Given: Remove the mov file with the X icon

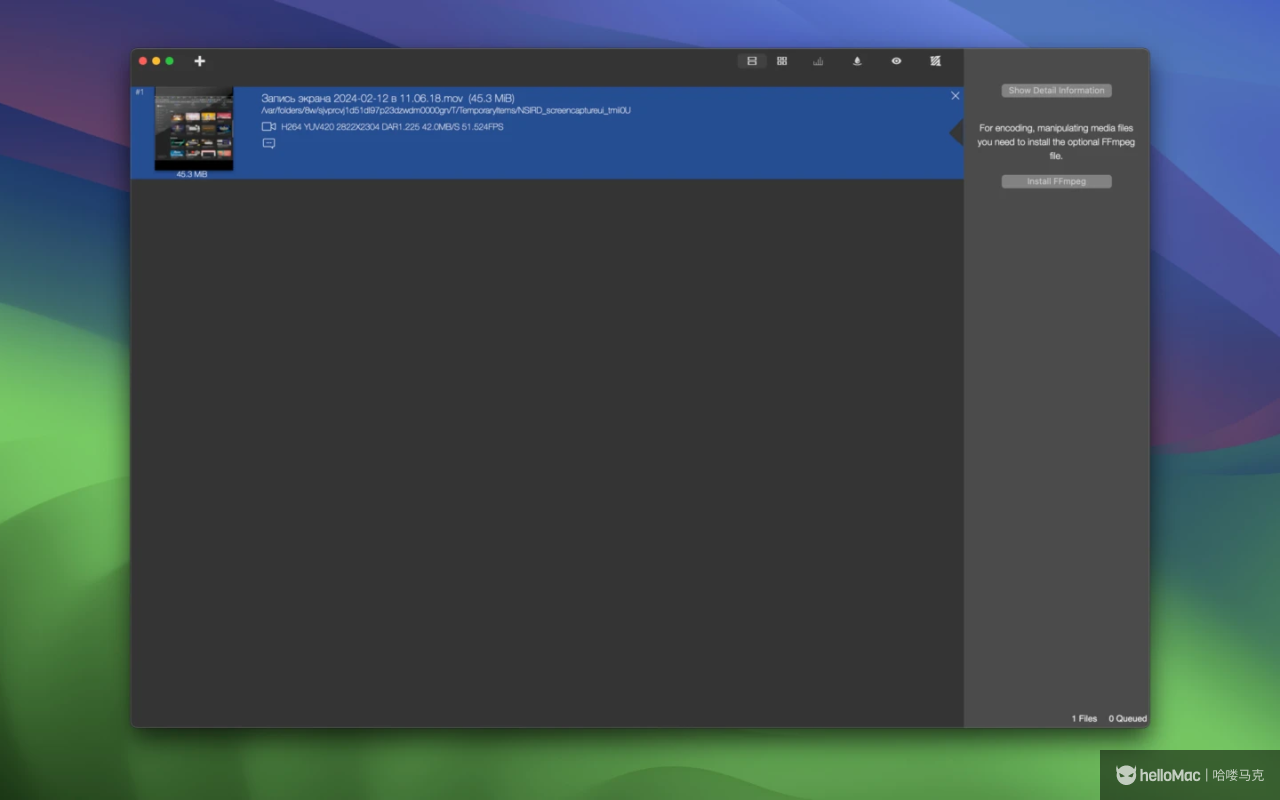Looking at the screenshot, I should 955,96.
